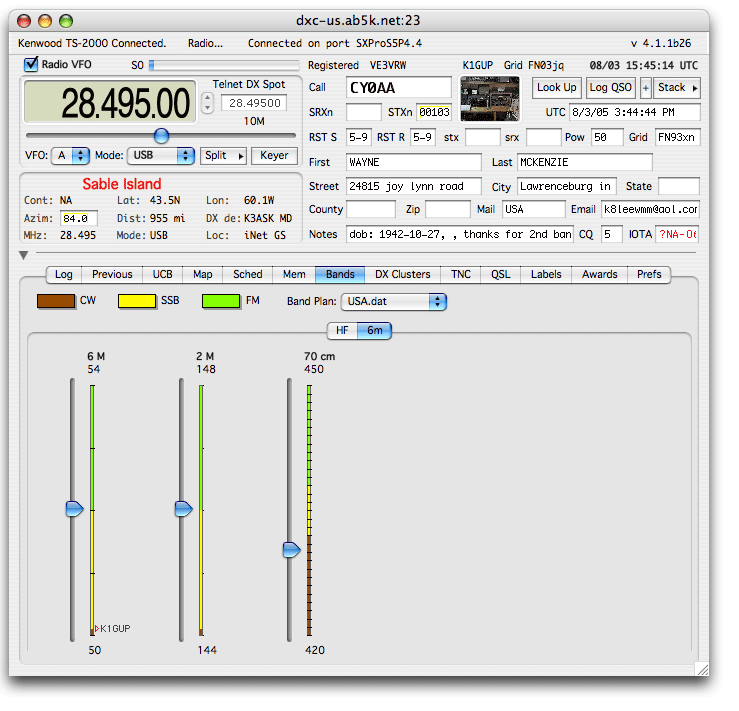Open the Prefs tab
739x711 pixels.
tap(649, 274)
